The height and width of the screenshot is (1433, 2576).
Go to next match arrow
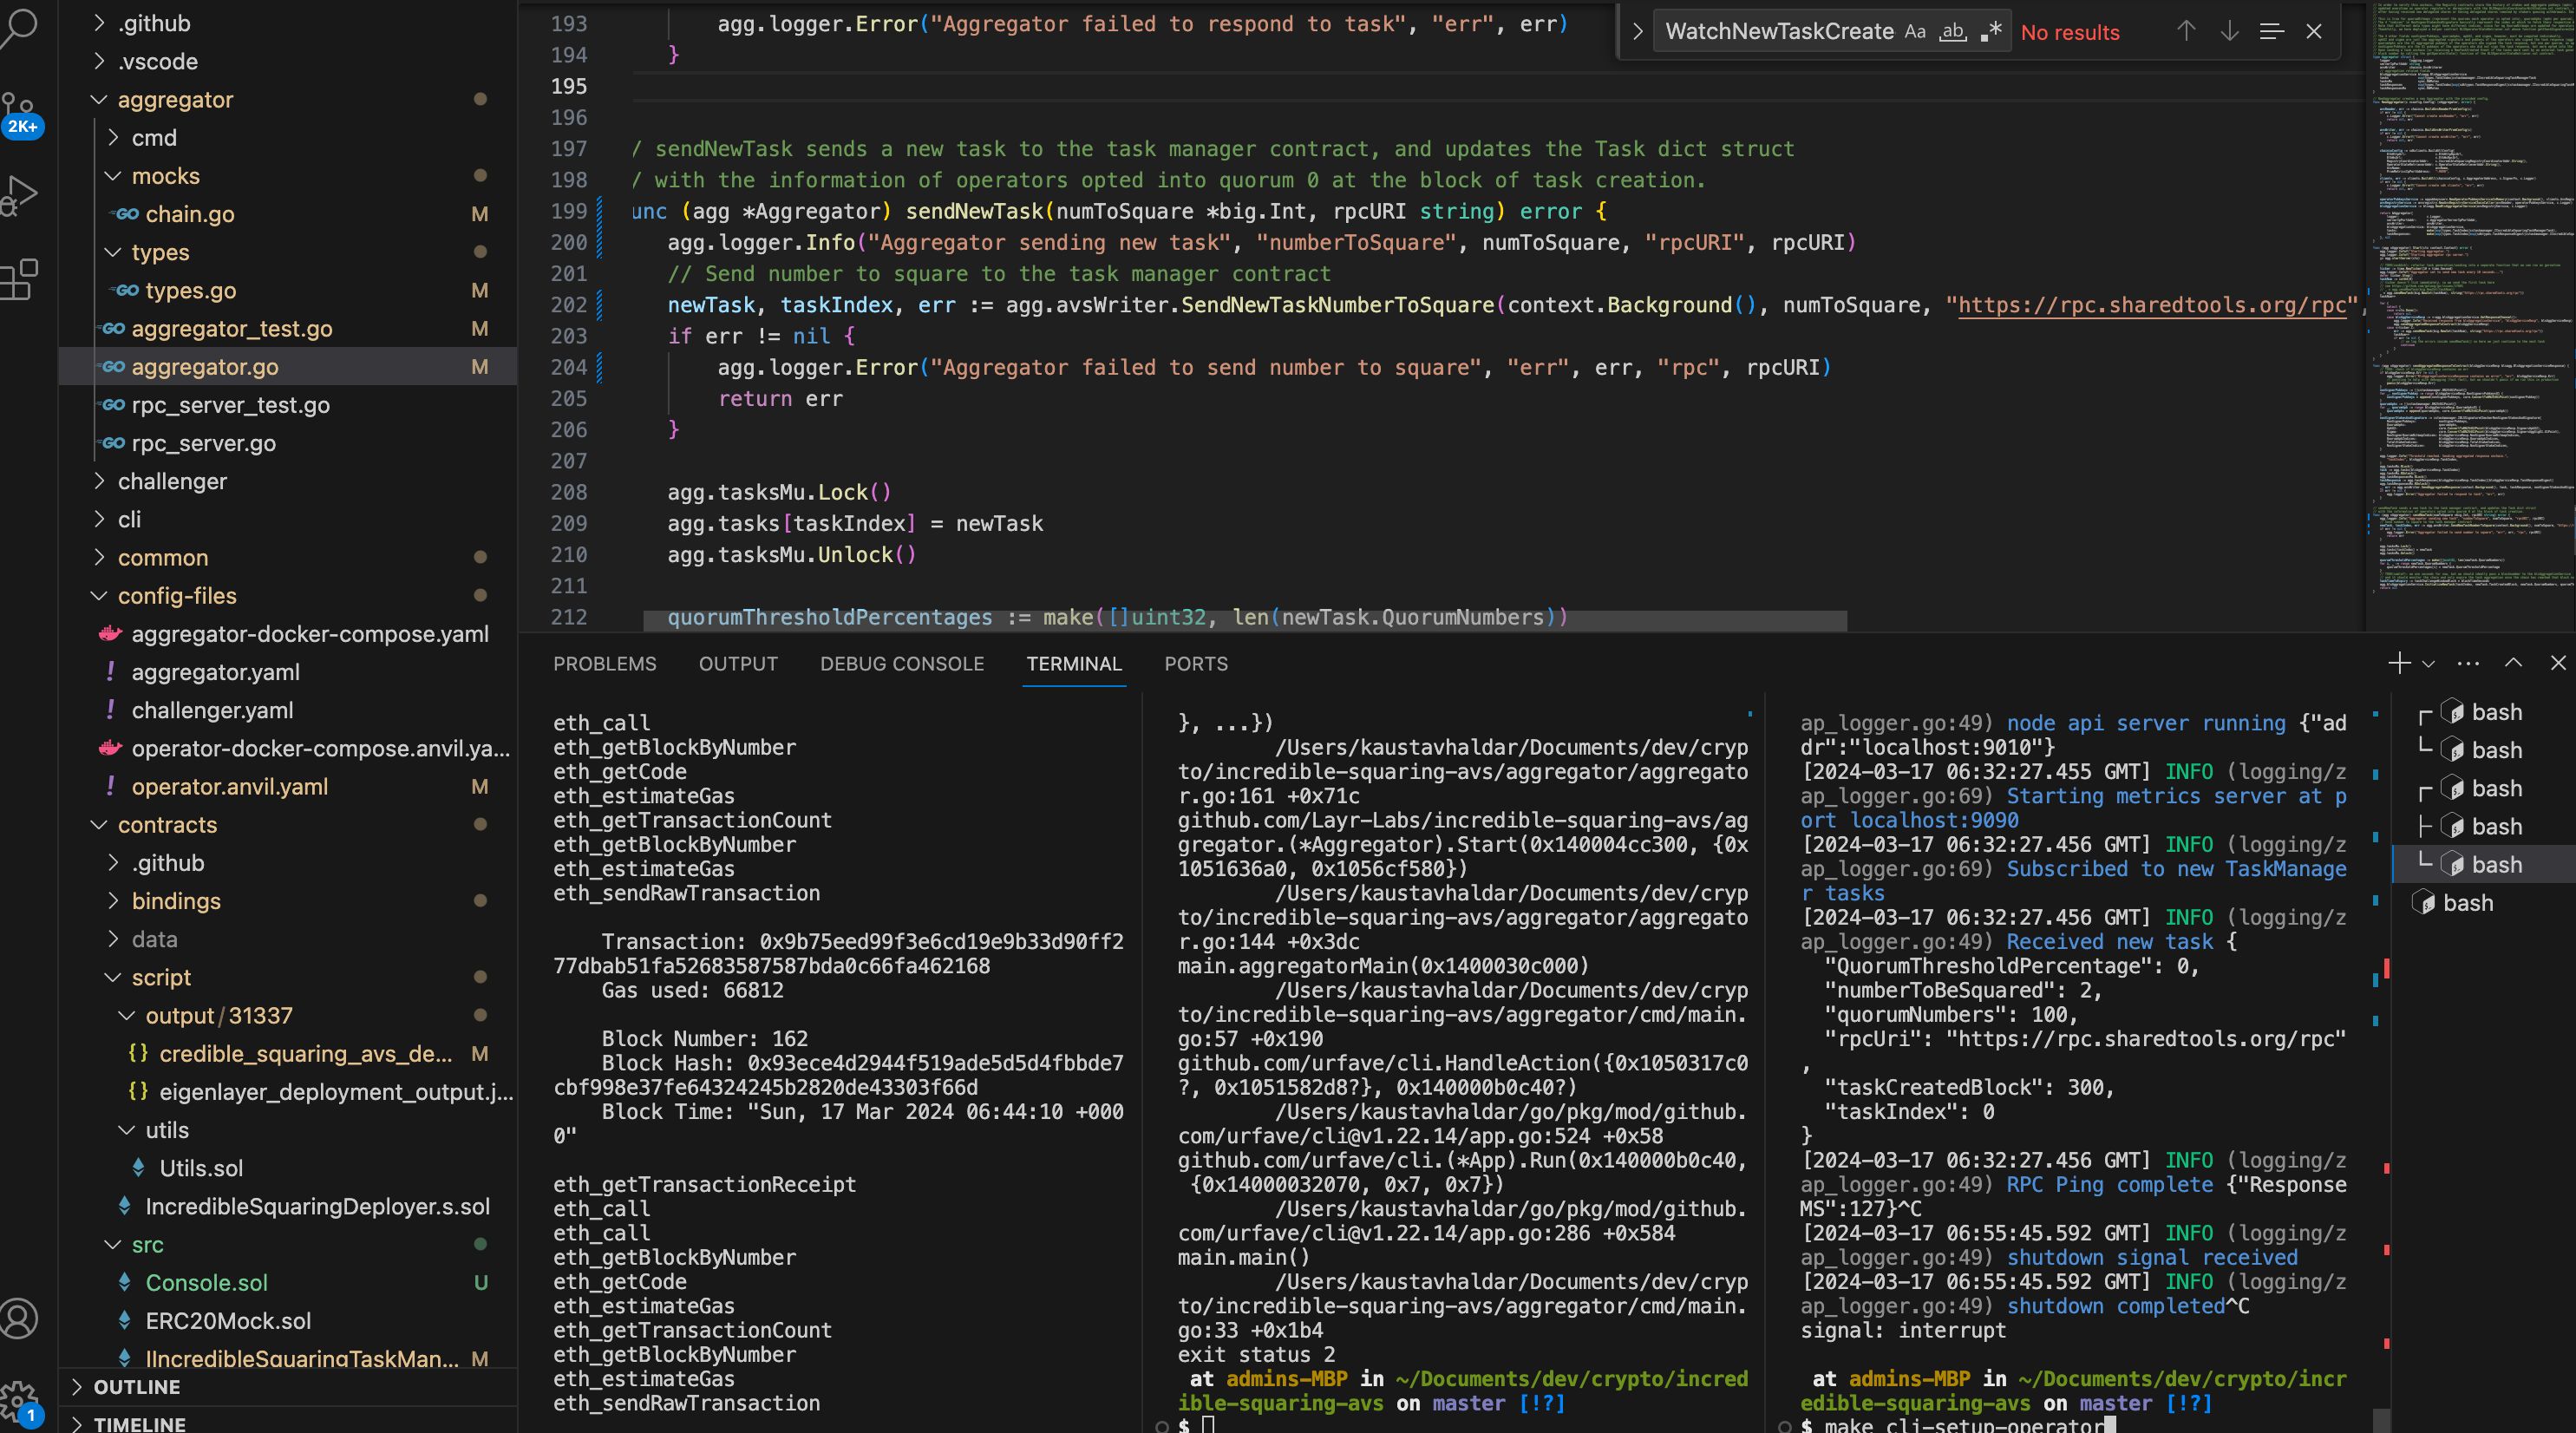pyautogui.click(x=2229, y=31)
